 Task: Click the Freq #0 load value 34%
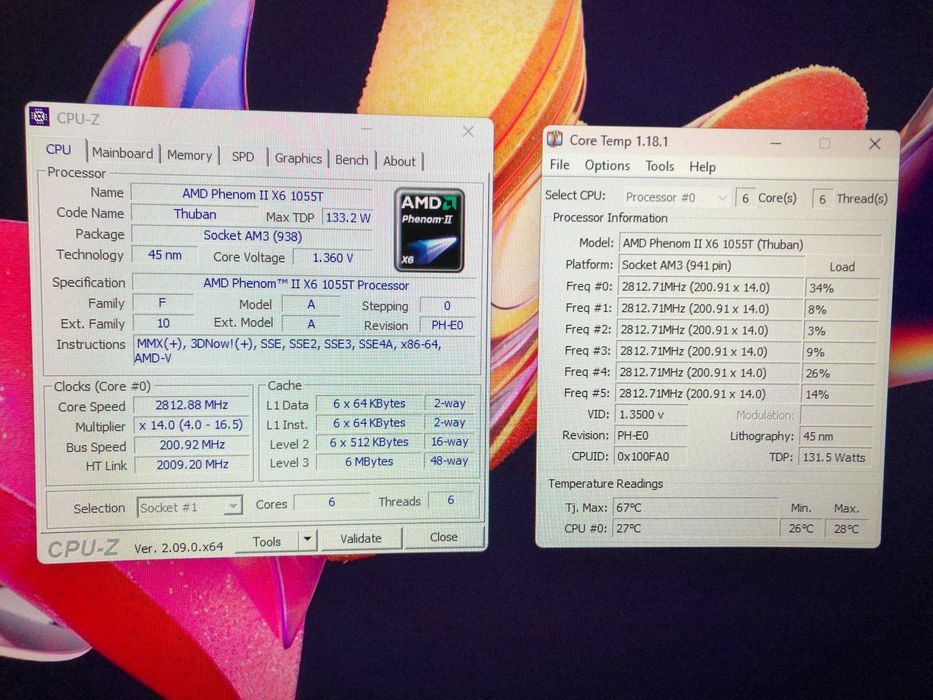tap(842, 288)
